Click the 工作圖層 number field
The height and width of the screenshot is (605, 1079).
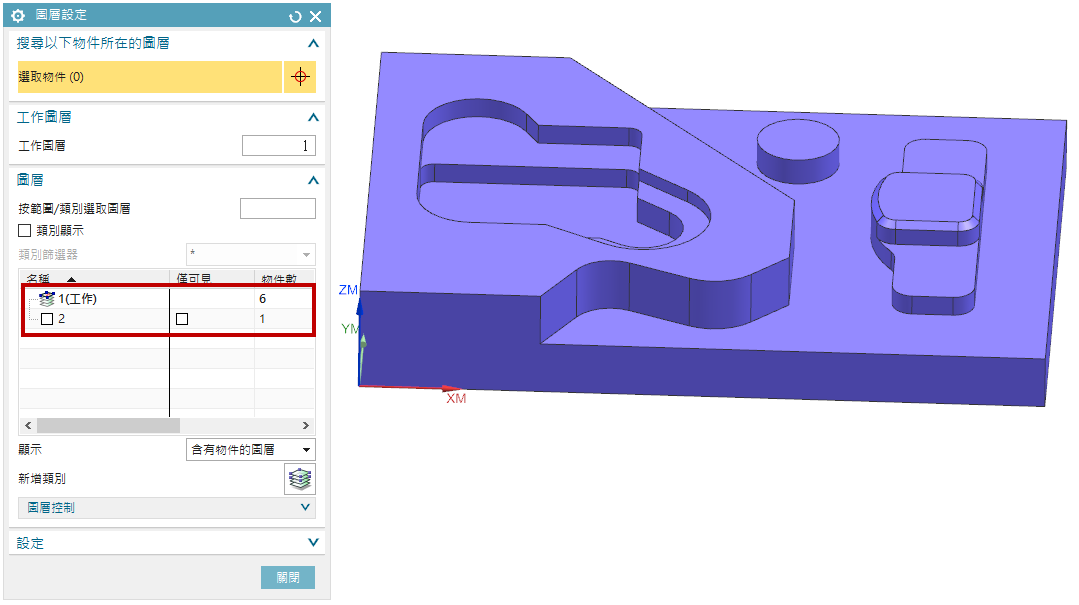point(279,145)
